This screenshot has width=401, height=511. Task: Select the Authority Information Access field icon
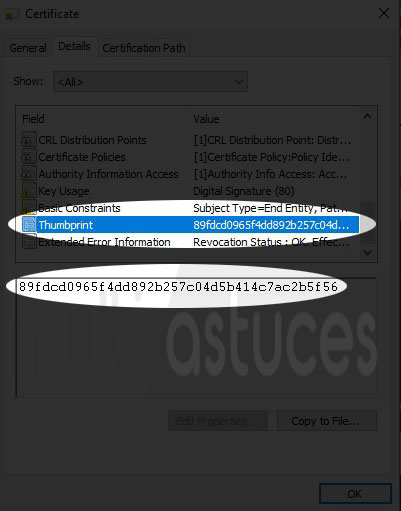(x=29, y=174)
